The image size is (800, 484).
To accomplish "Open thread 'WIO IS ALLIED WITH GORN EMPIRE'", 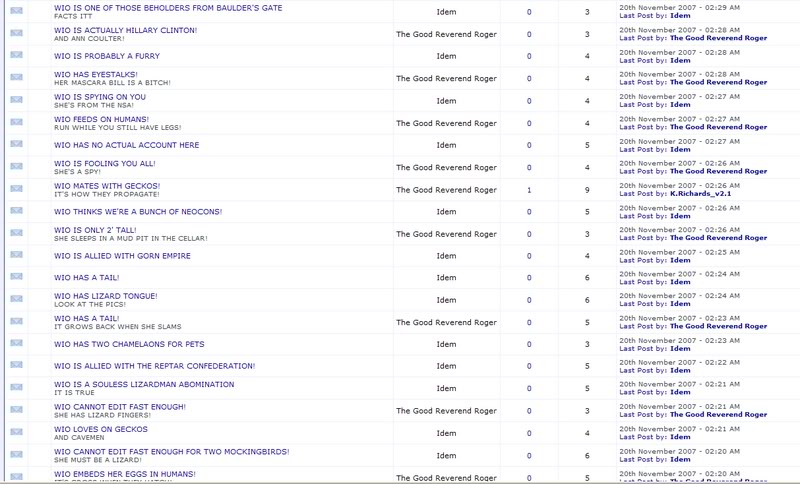I will click(x=122, y=256).
